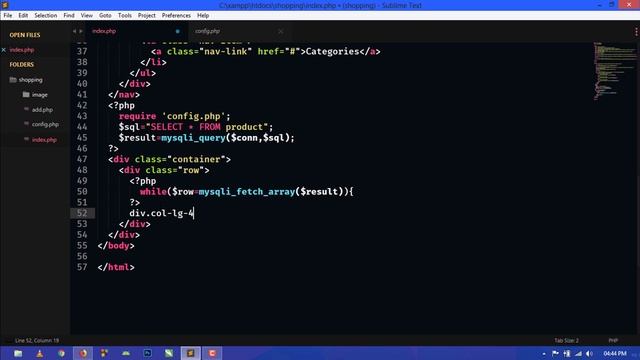Open Firefox from the taskbar
640x360 pixels.
click(x=83, y=353)
